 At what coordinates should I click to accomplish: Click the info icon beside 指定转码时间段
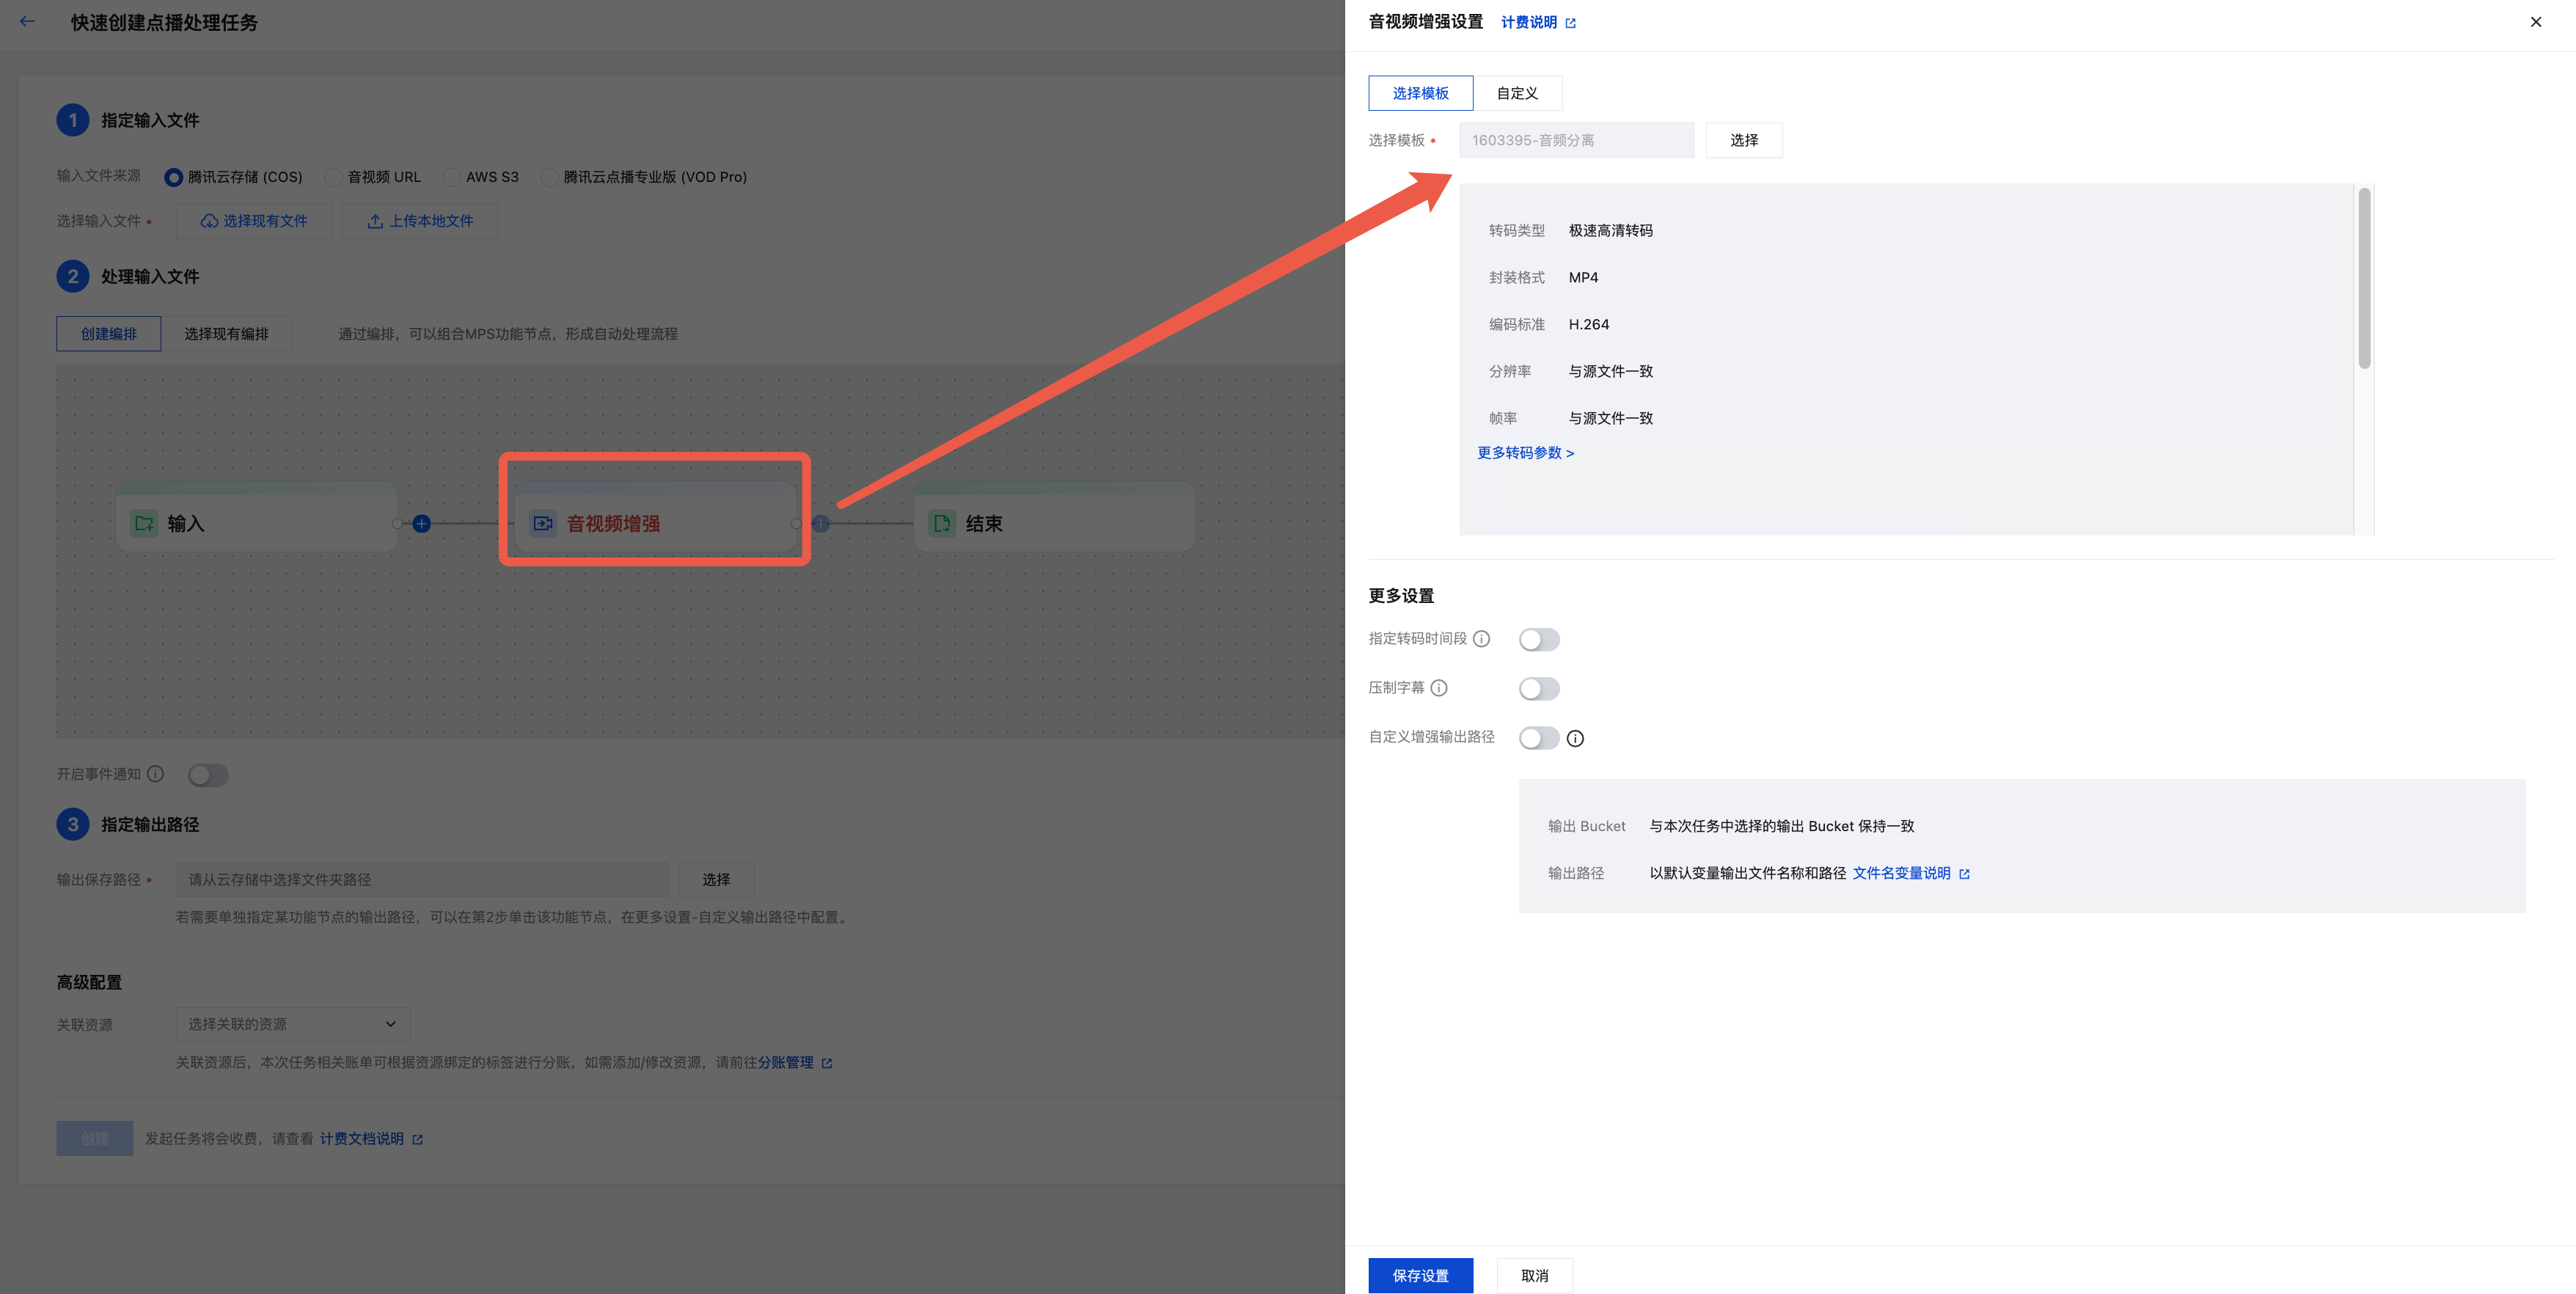1482,639
